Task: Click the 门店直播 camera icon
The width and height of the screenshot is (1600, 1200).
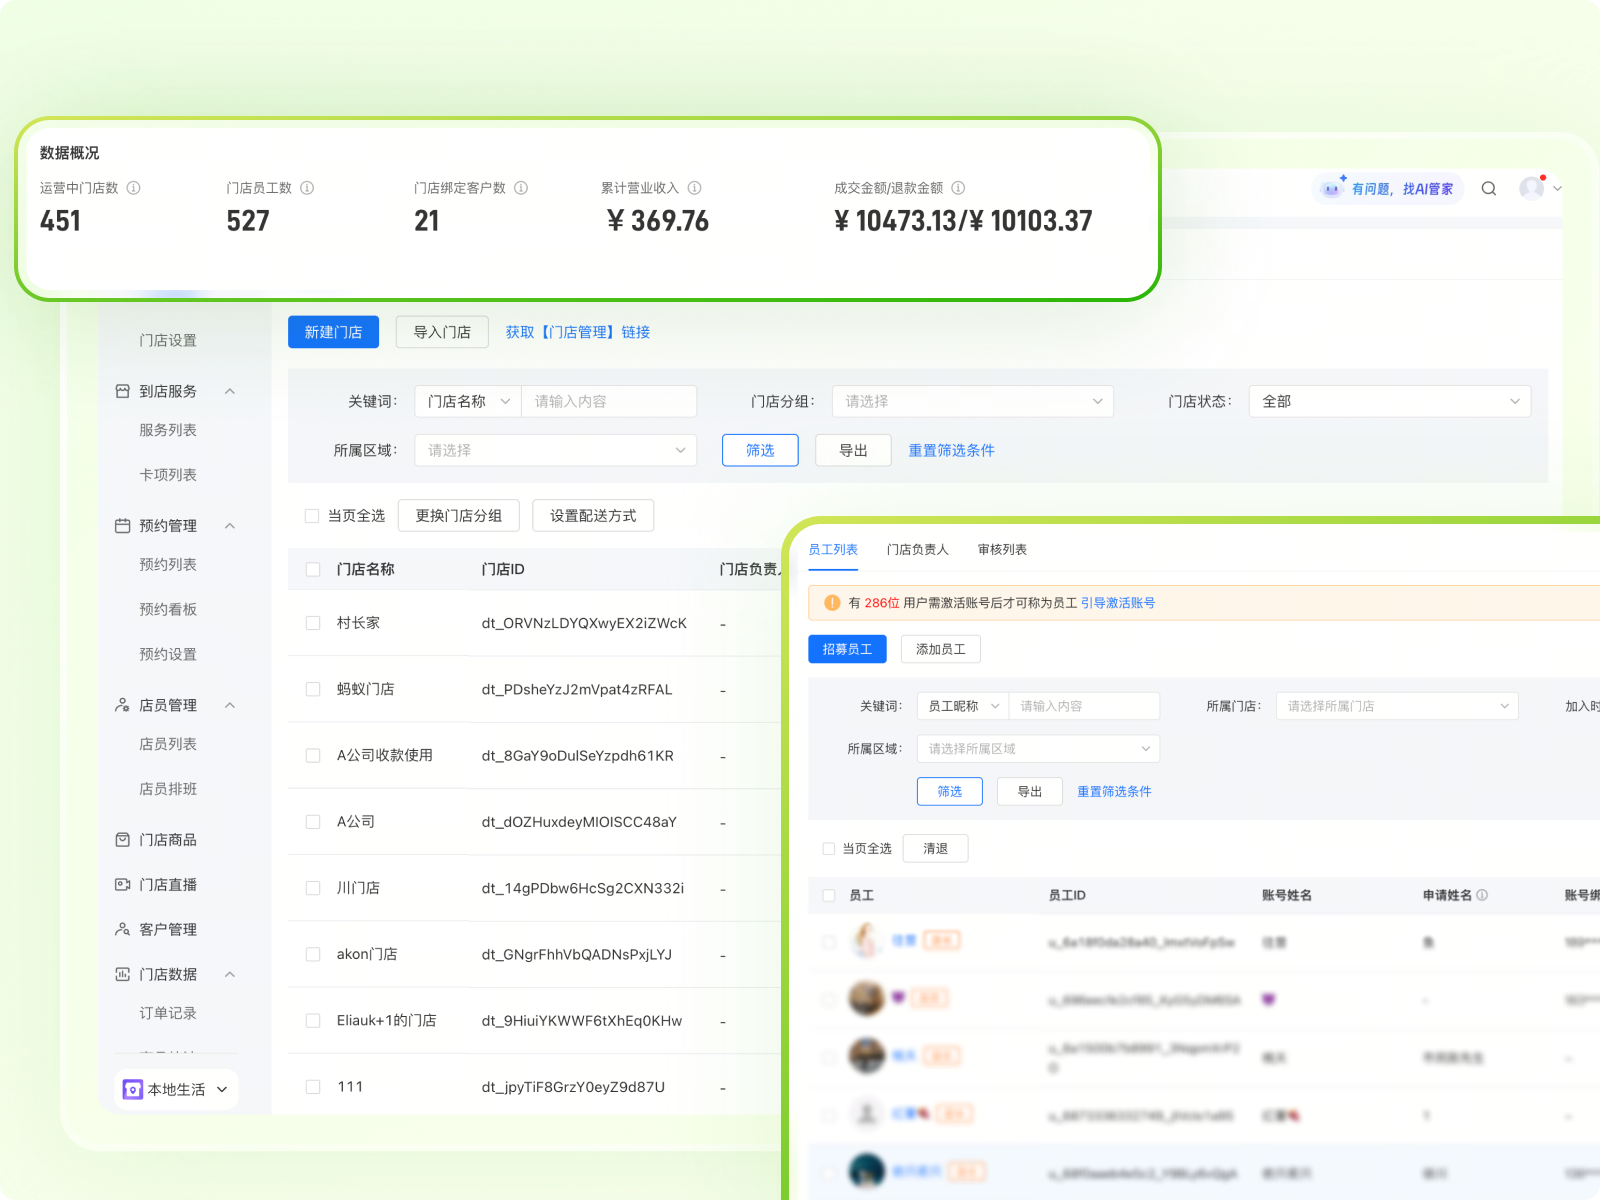Action: [x=122, y=885]
